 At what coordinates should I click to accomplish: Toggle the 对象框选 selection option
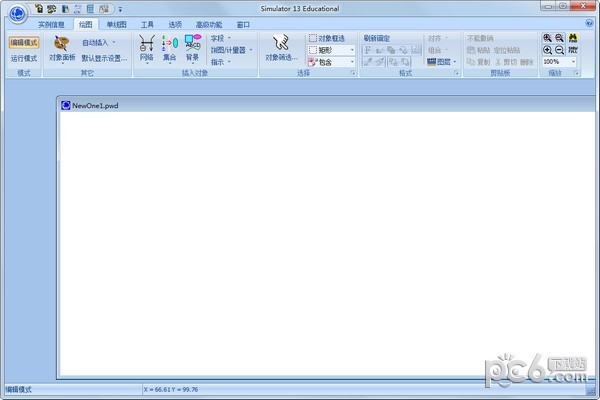point(332,38)
